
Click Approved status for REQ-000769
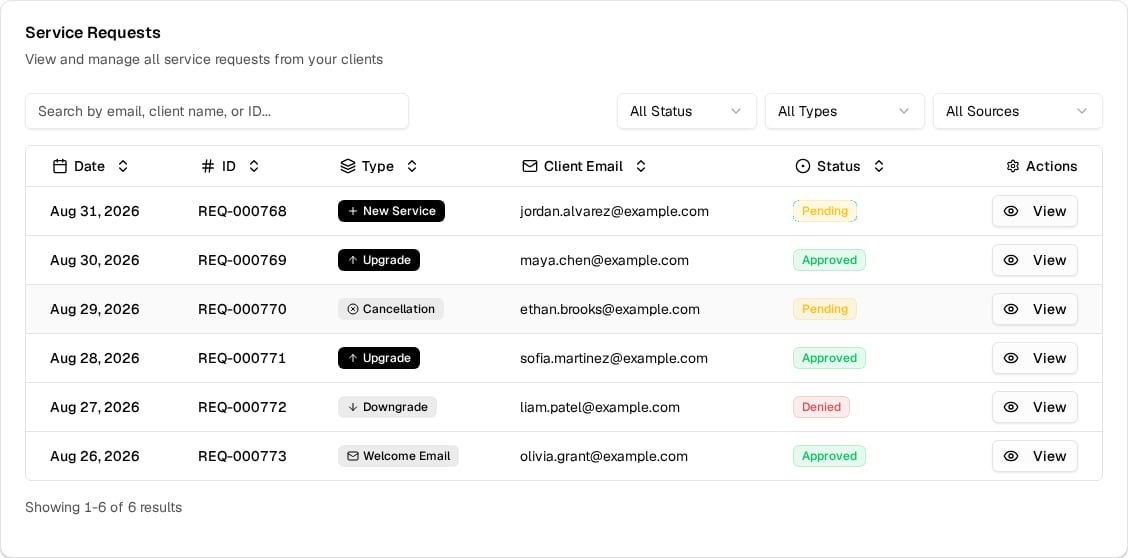[x=829, y=260]
